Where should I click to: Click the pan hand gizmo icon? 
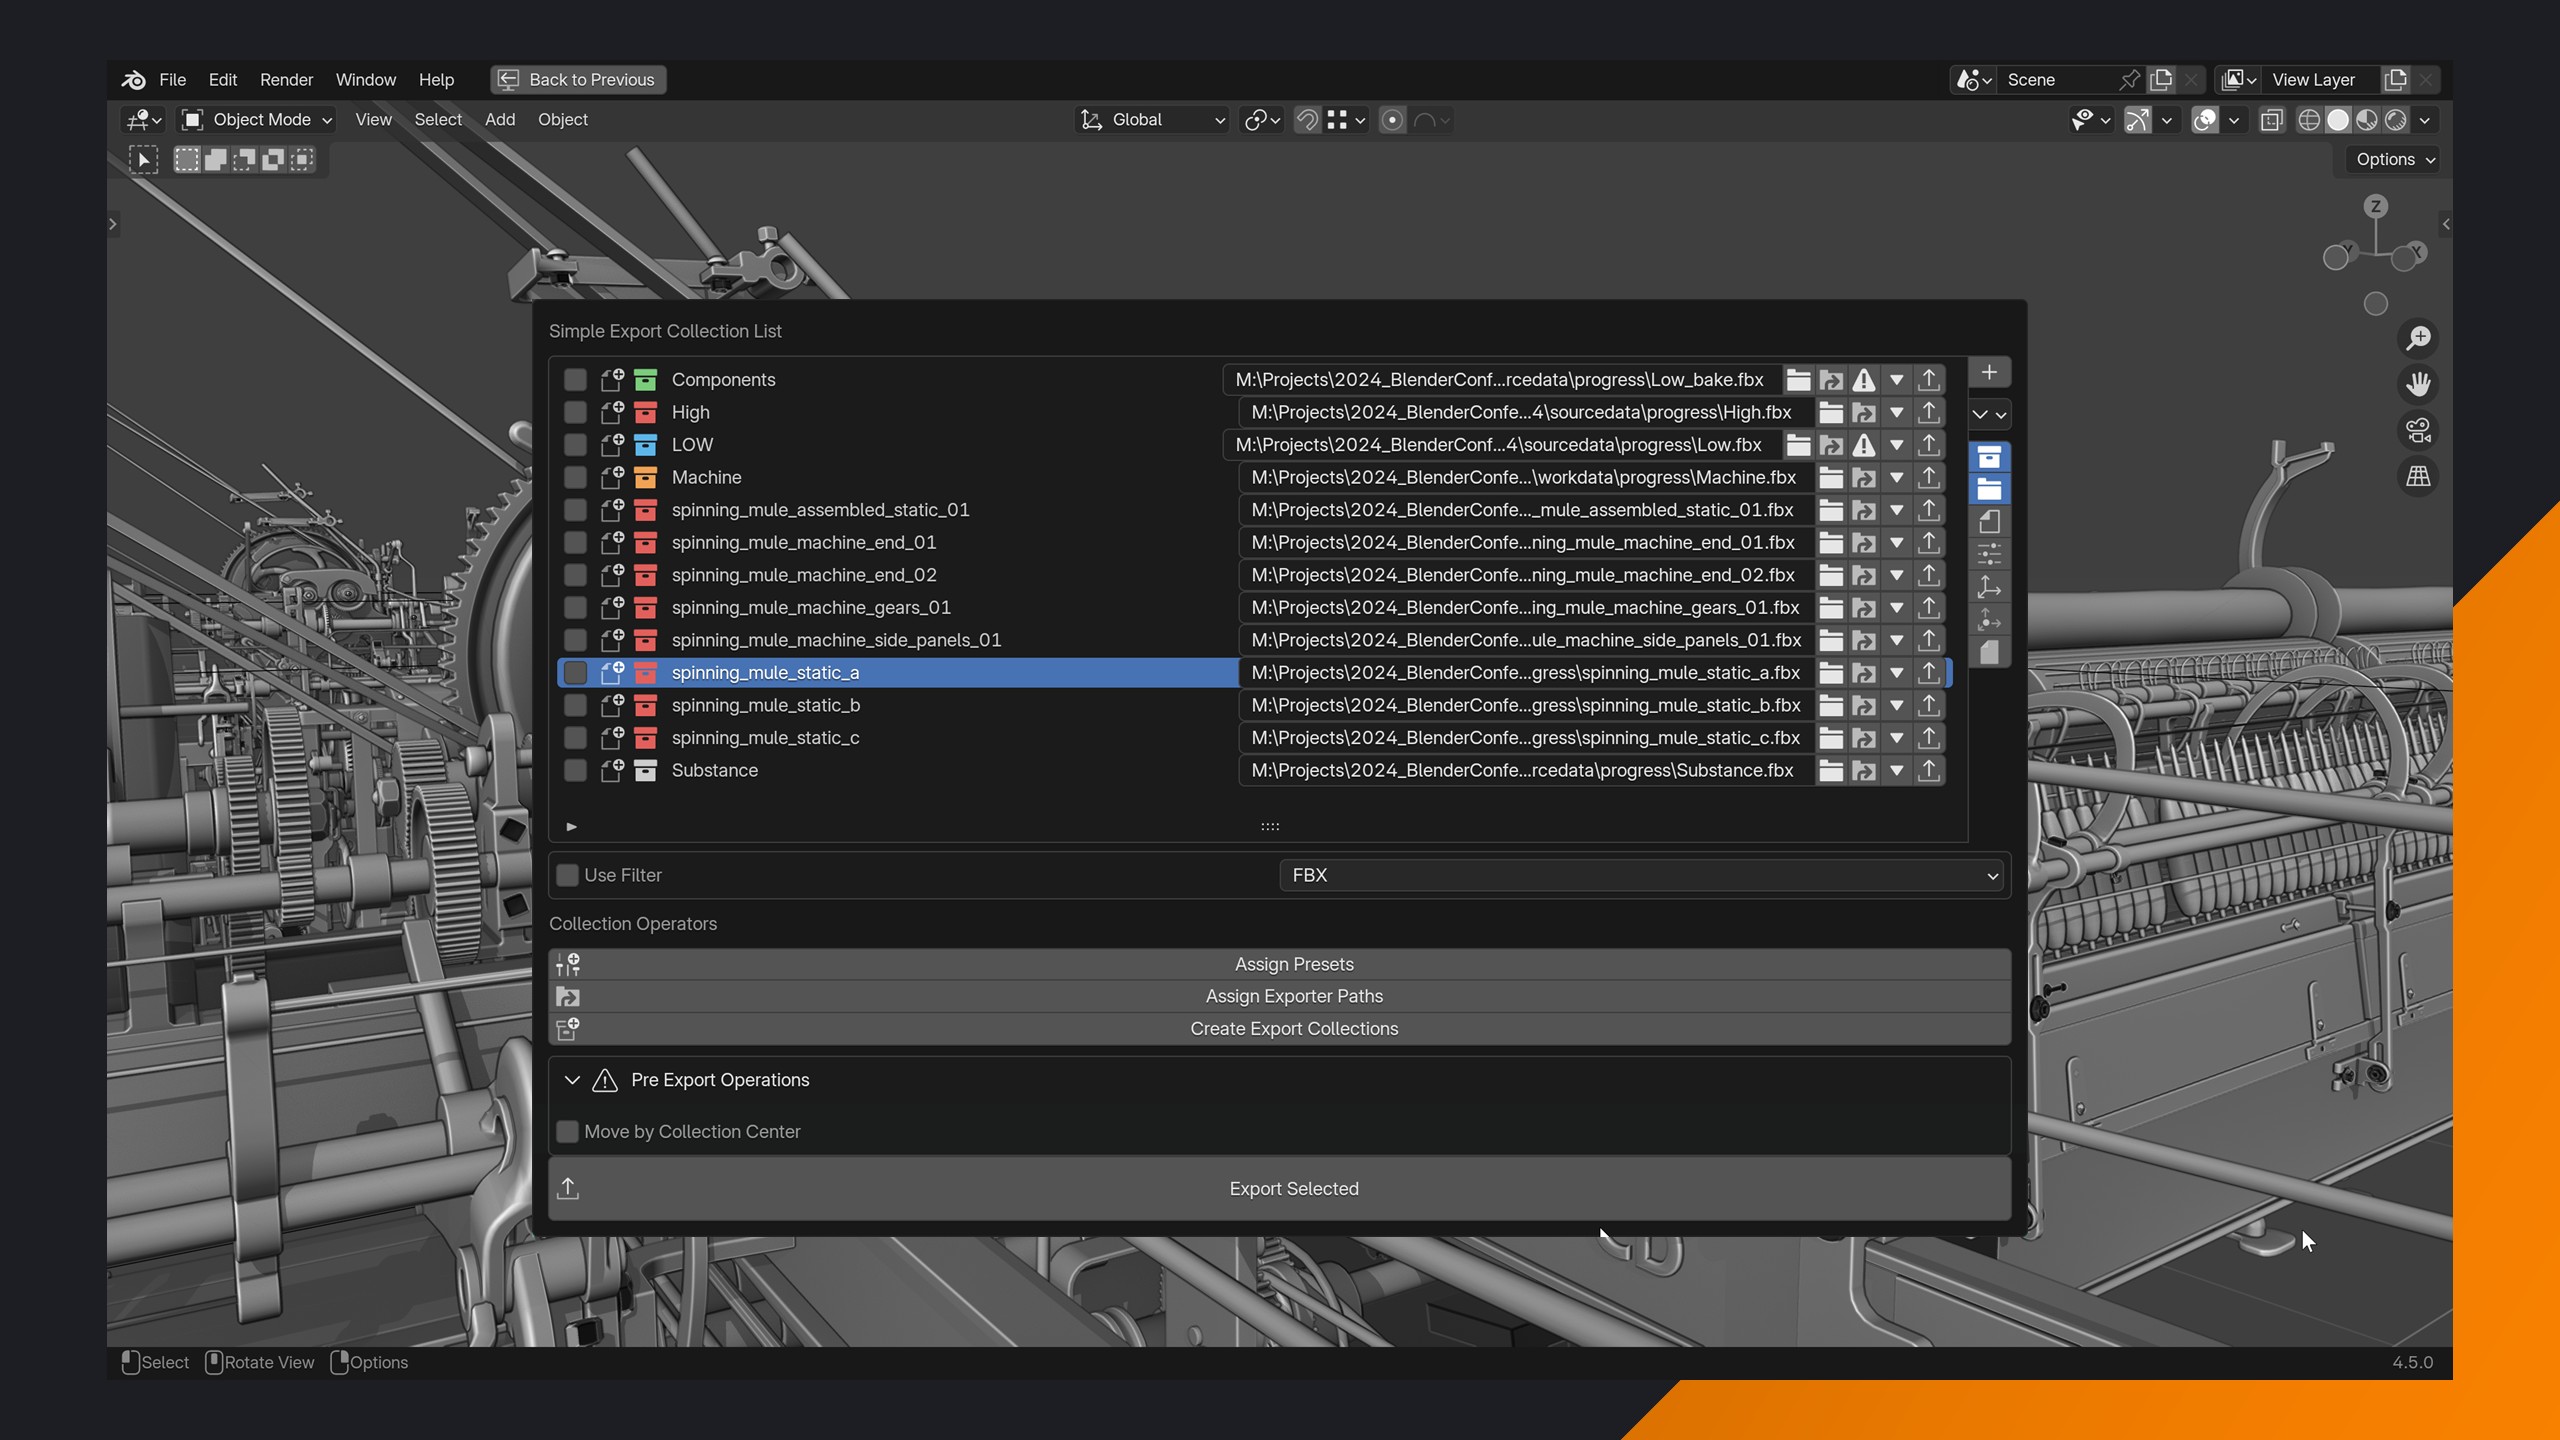pos(2418,385)
